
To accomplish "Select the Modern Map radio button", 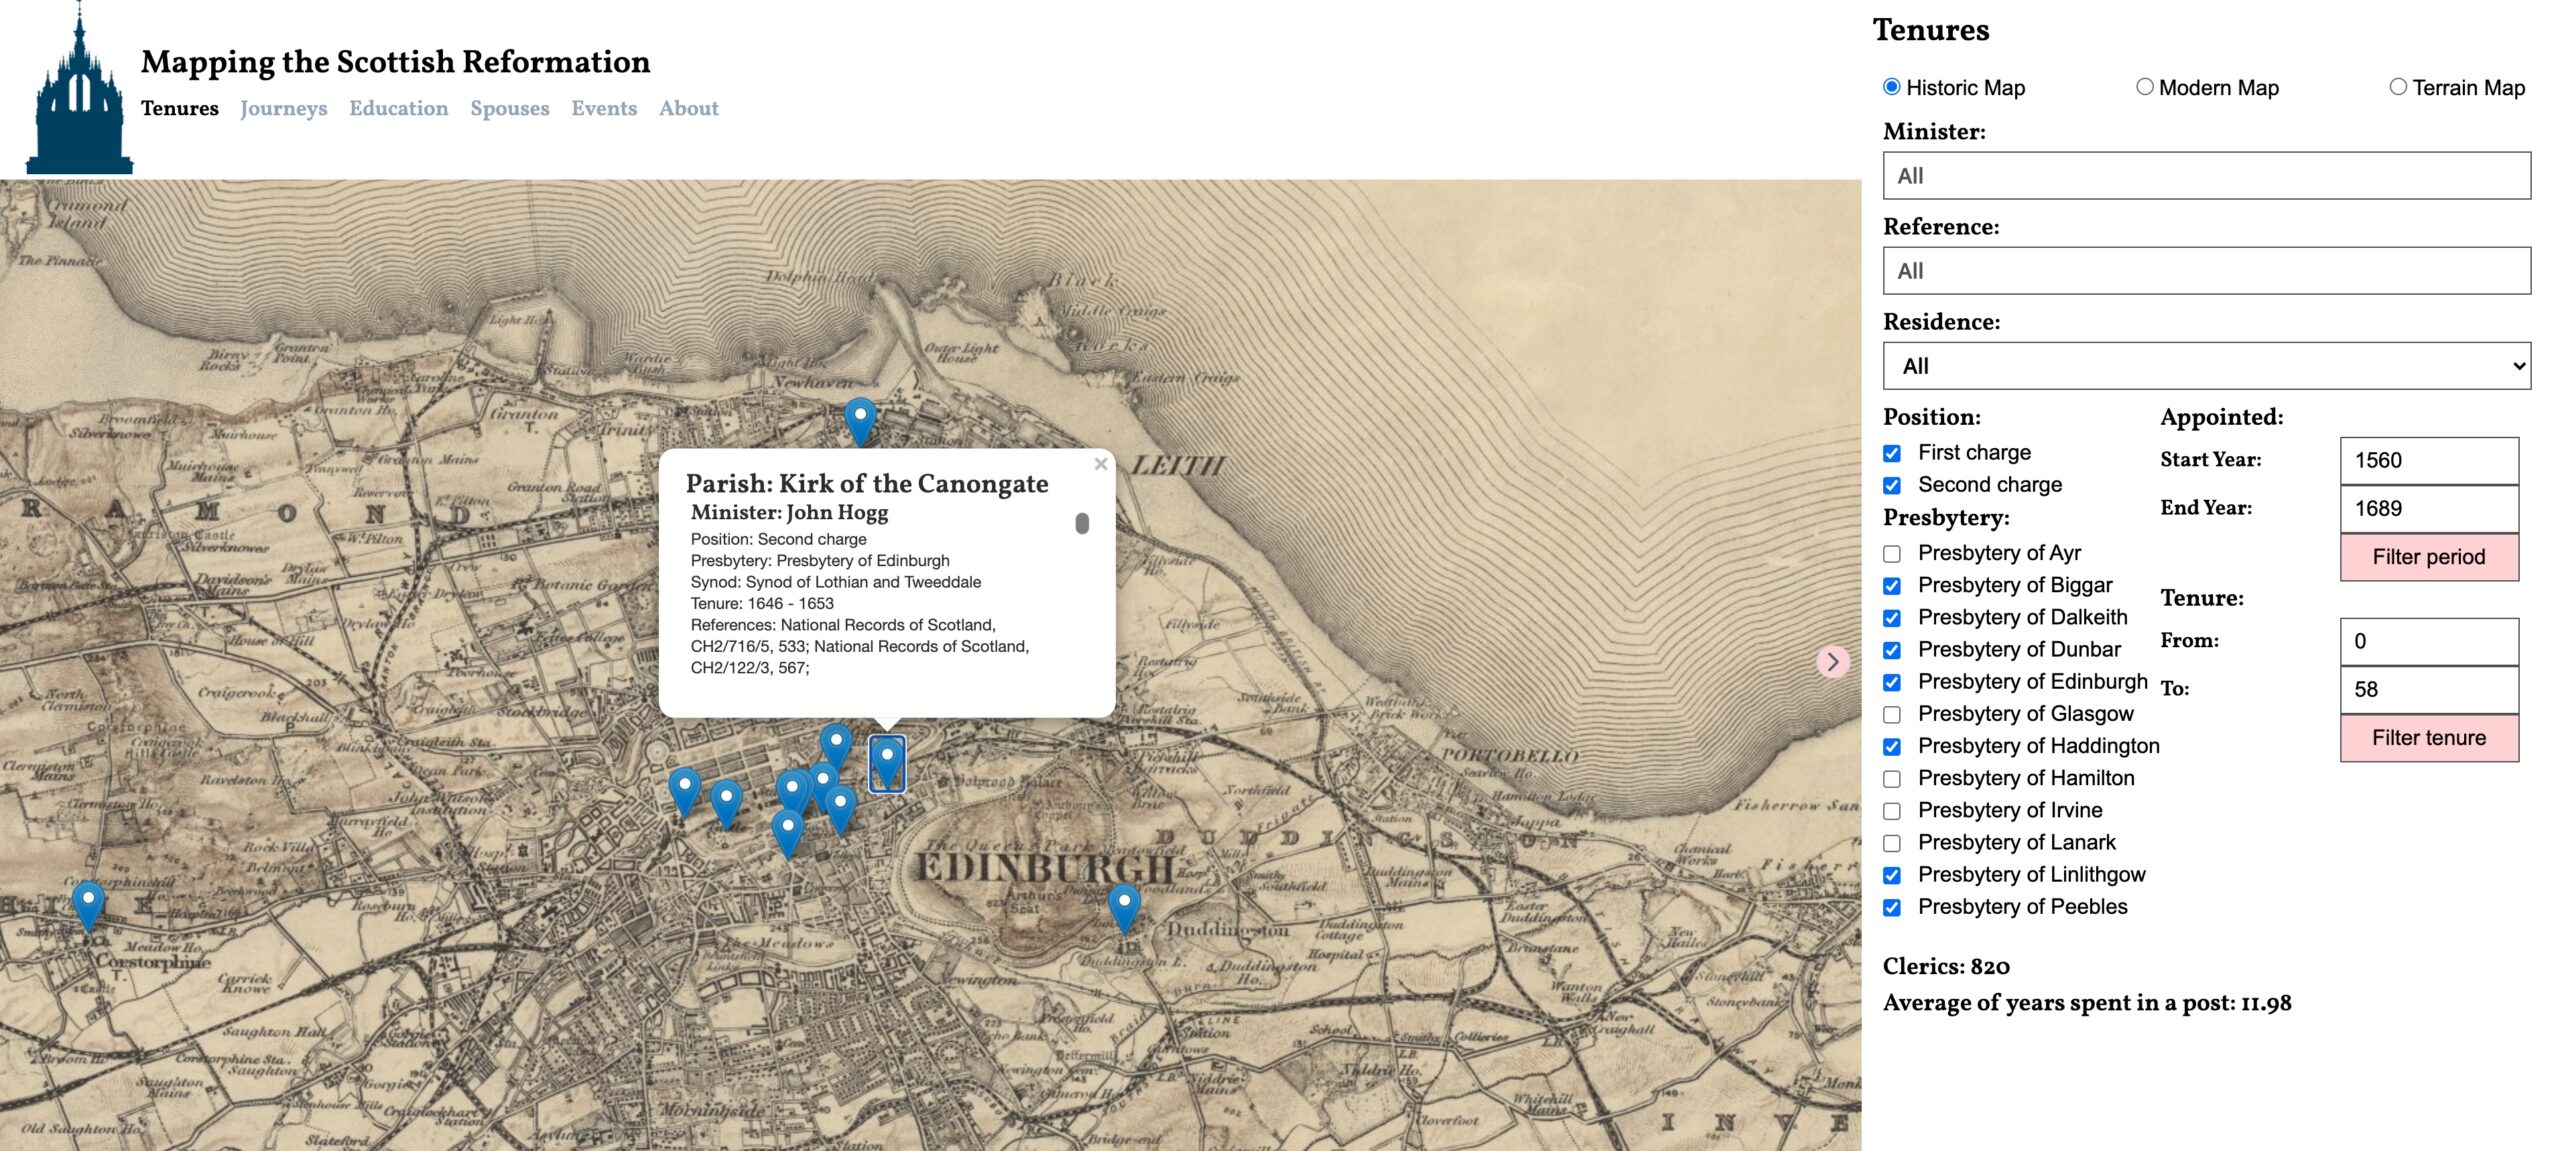I will pyautogui.click(x=2144, y=87).
